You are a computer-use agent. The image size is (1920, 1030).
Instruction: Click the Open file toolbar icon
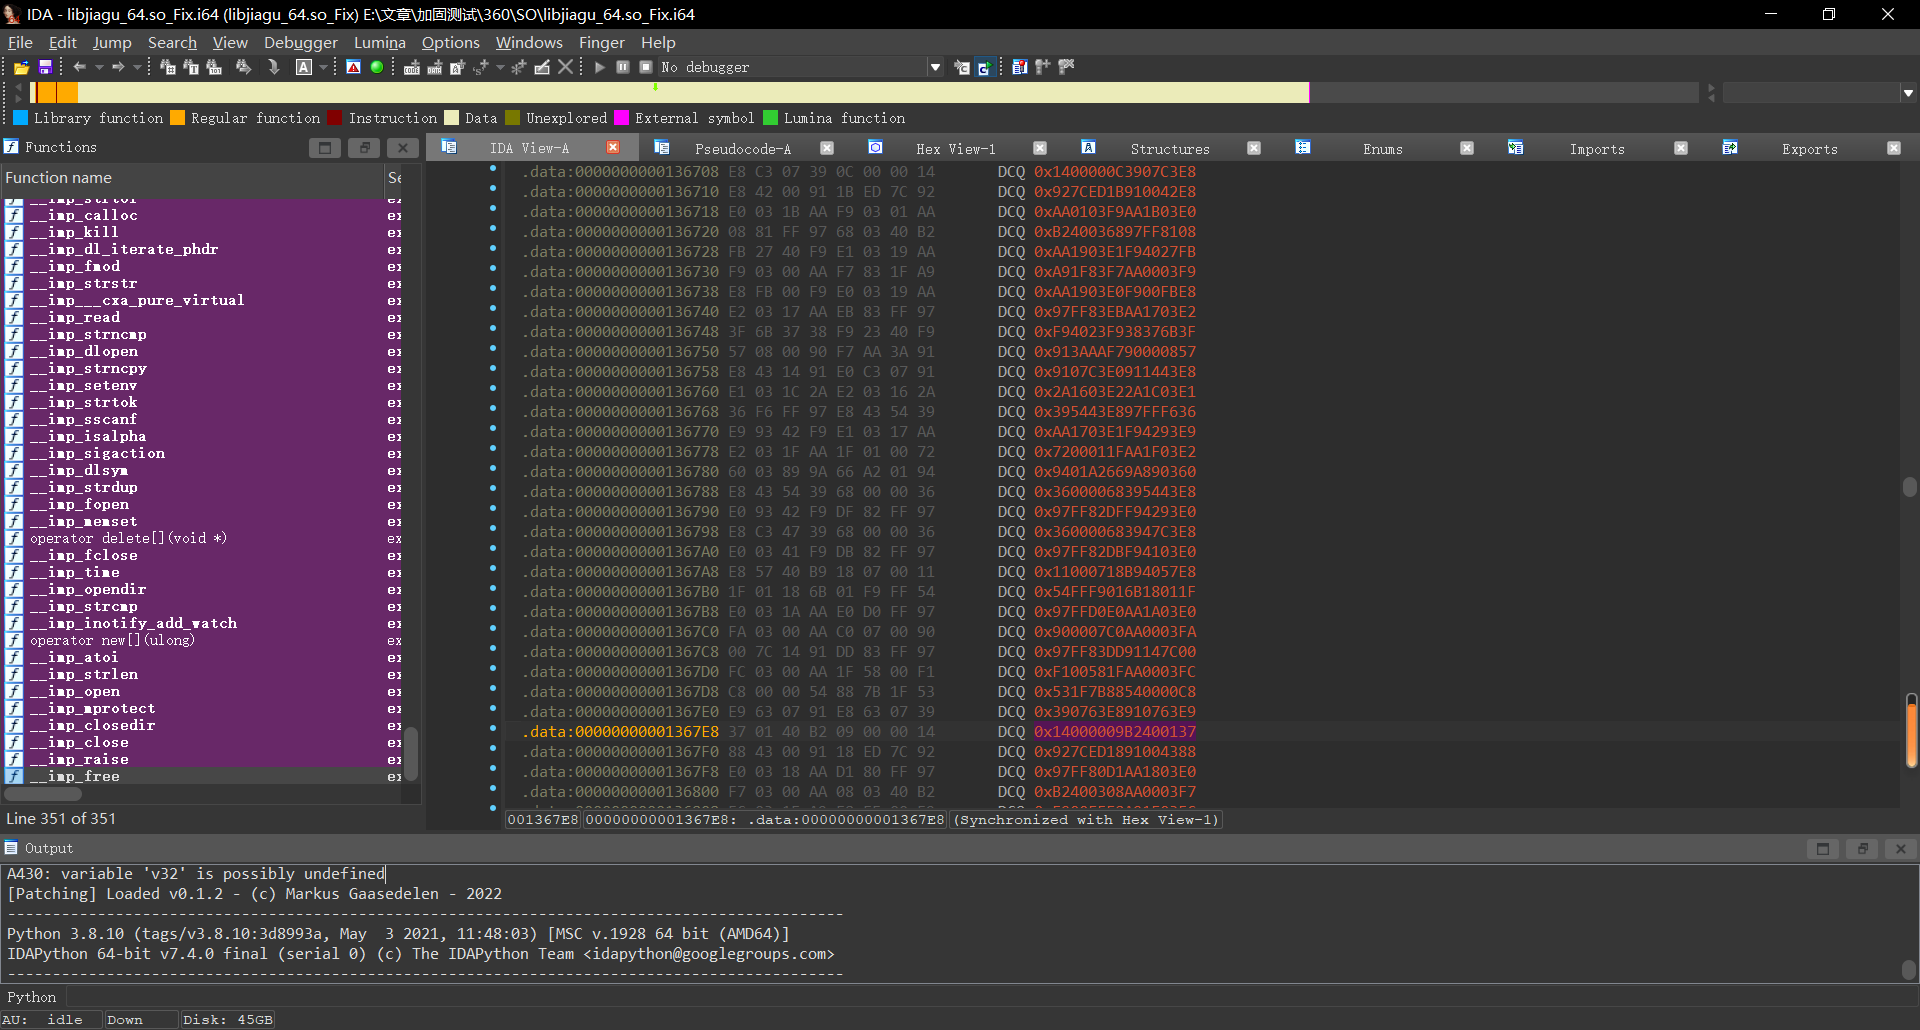(x=21, y=67)
